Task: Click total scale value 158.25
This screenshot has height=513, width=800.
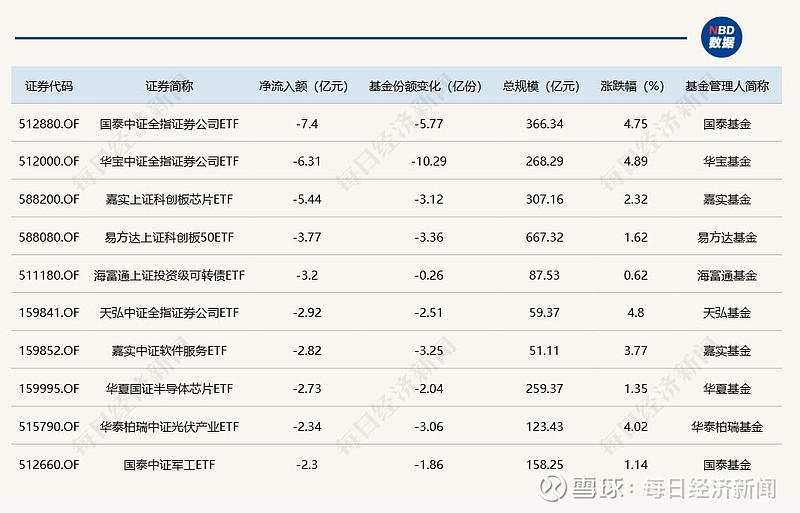Action: [x=544, y=465]
